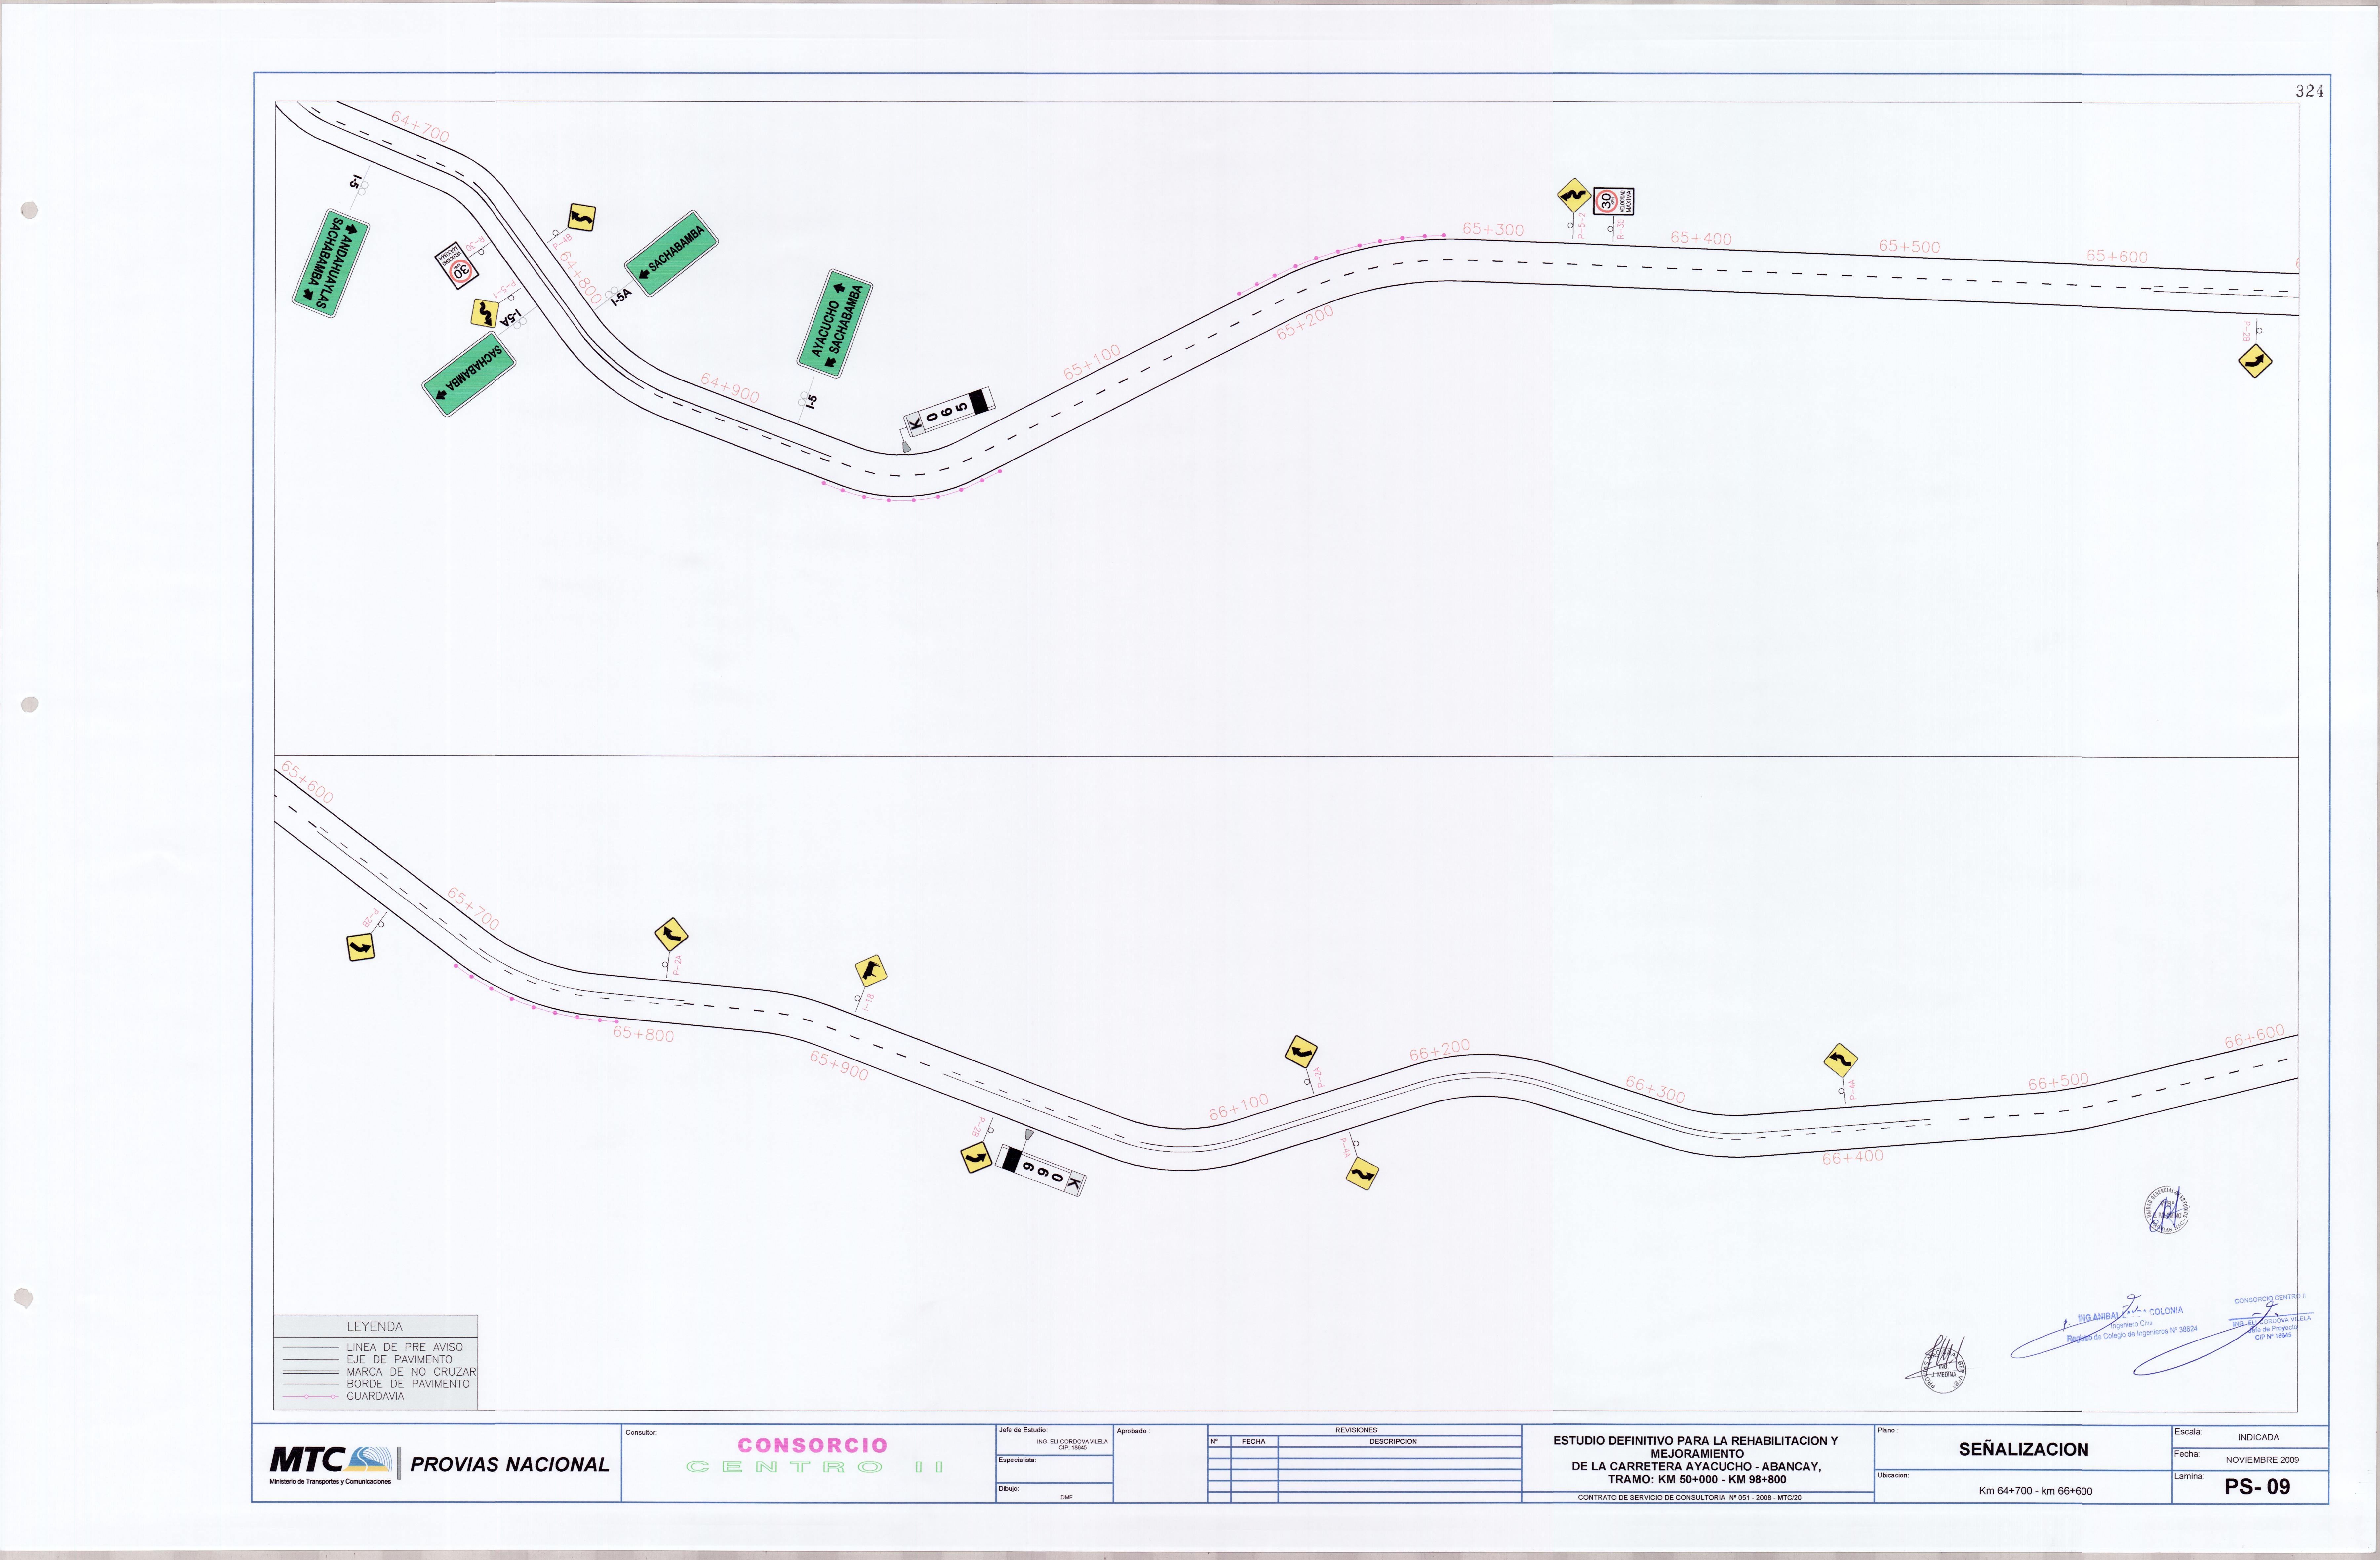Image resolution: width=2380 pixels, height=1560 pixels.
Task: Click the DMF initials under Dibujo
Action: point(1066,1497)
